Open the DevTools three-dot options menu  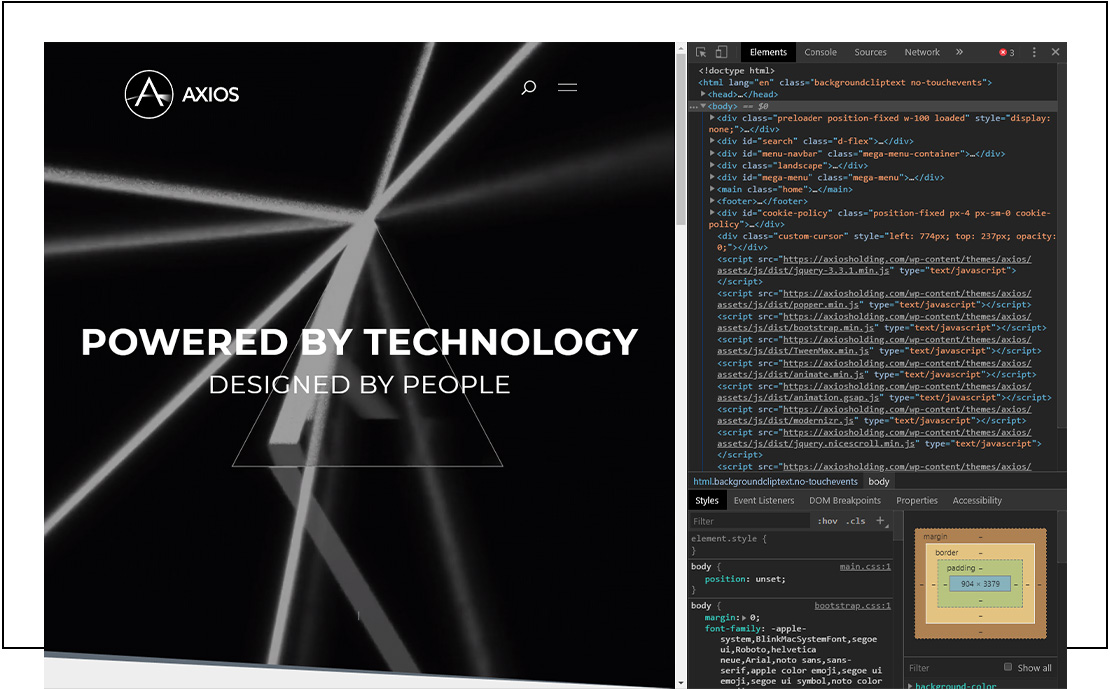click(x=1034, y=52)
